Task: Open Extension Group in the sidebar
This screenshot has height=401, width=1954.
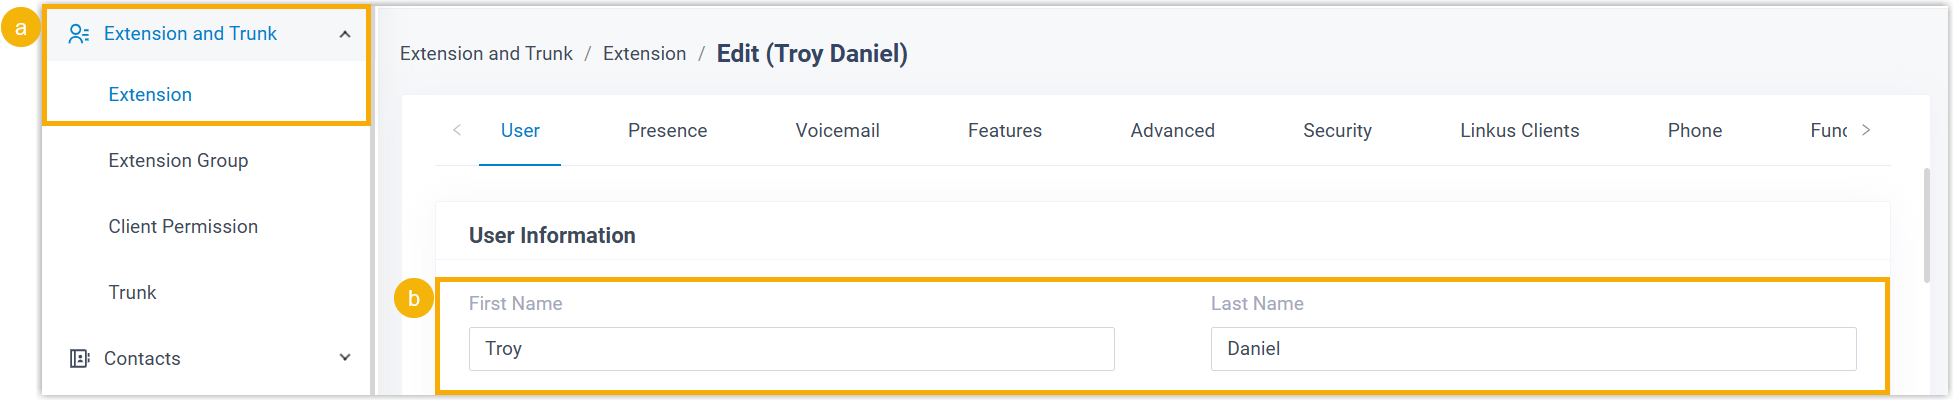Action: click(178, 161)
